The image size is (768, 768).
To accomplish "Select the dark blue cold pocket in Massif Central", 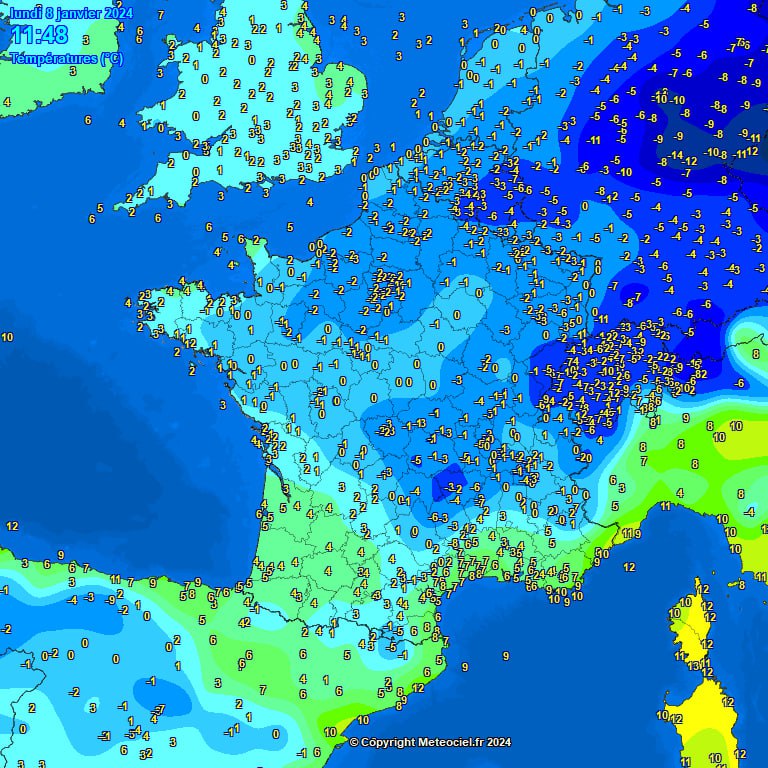I will tap(452, 485).
